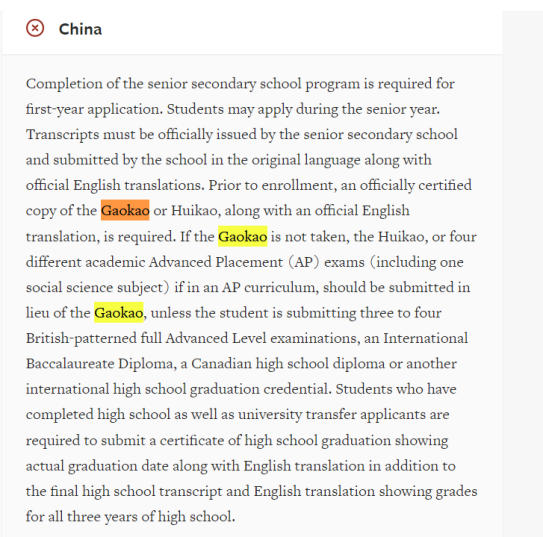Click 'social science subject' text
The width and height of the screenshot is (543, 537).
[x=95, y=287]
